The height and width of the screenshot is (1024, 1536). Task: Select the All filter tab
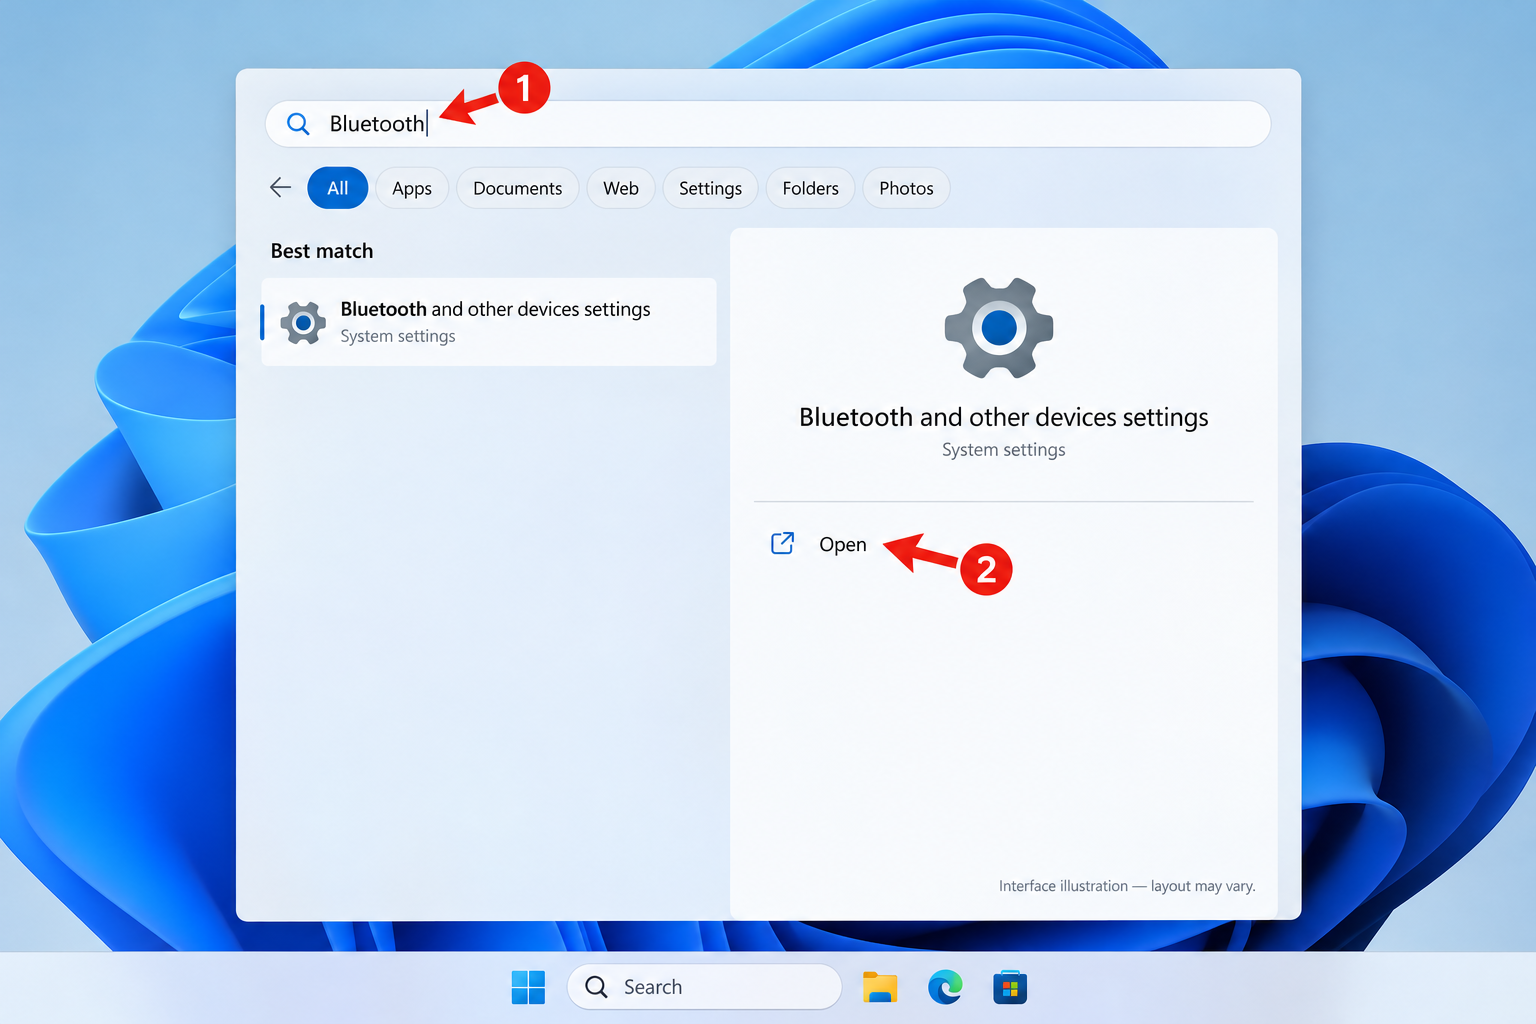338,188
